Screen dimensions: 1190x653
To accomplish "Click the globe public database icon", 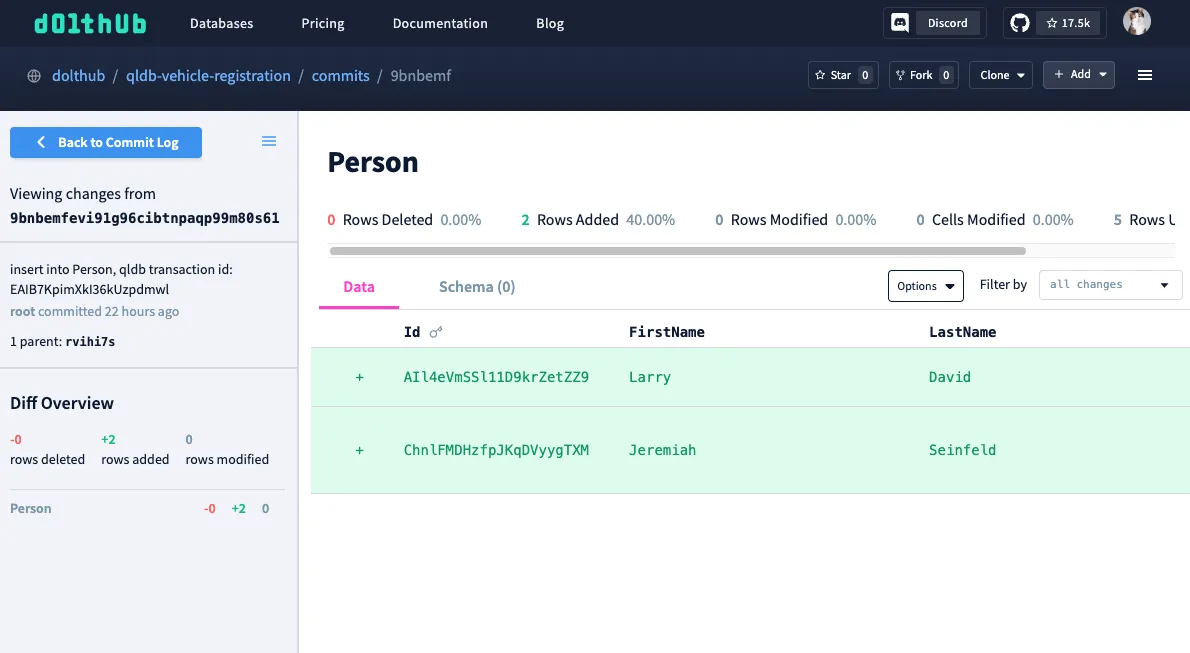I will pos(34,76).
